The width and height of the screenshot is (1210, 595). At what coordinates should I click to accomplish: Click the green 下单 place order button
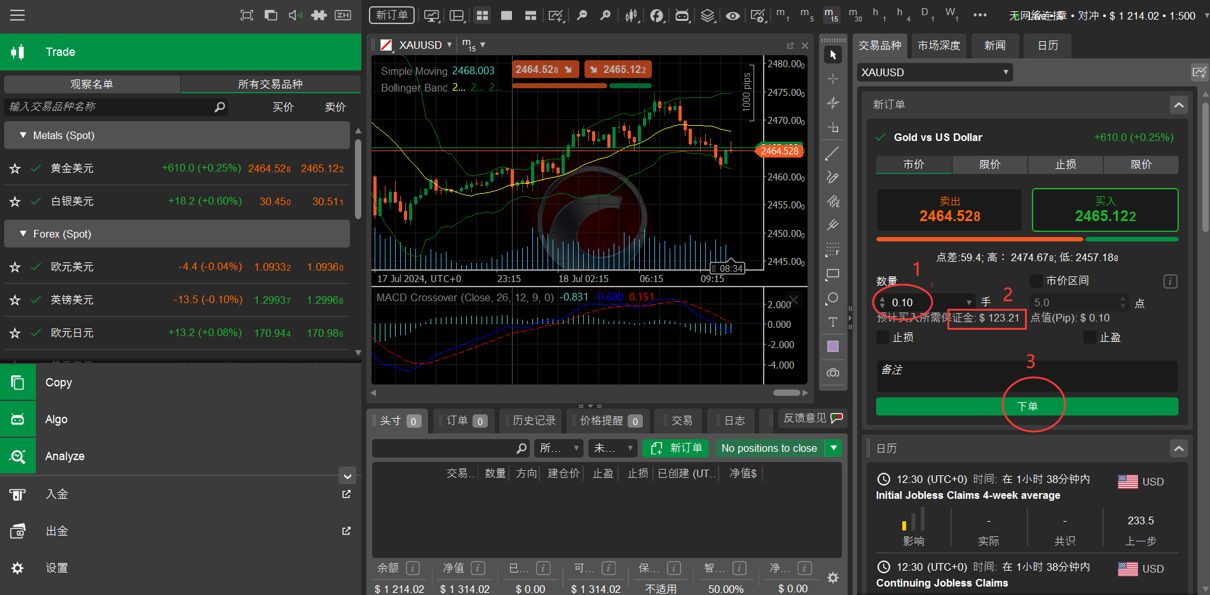[1027, 407]
